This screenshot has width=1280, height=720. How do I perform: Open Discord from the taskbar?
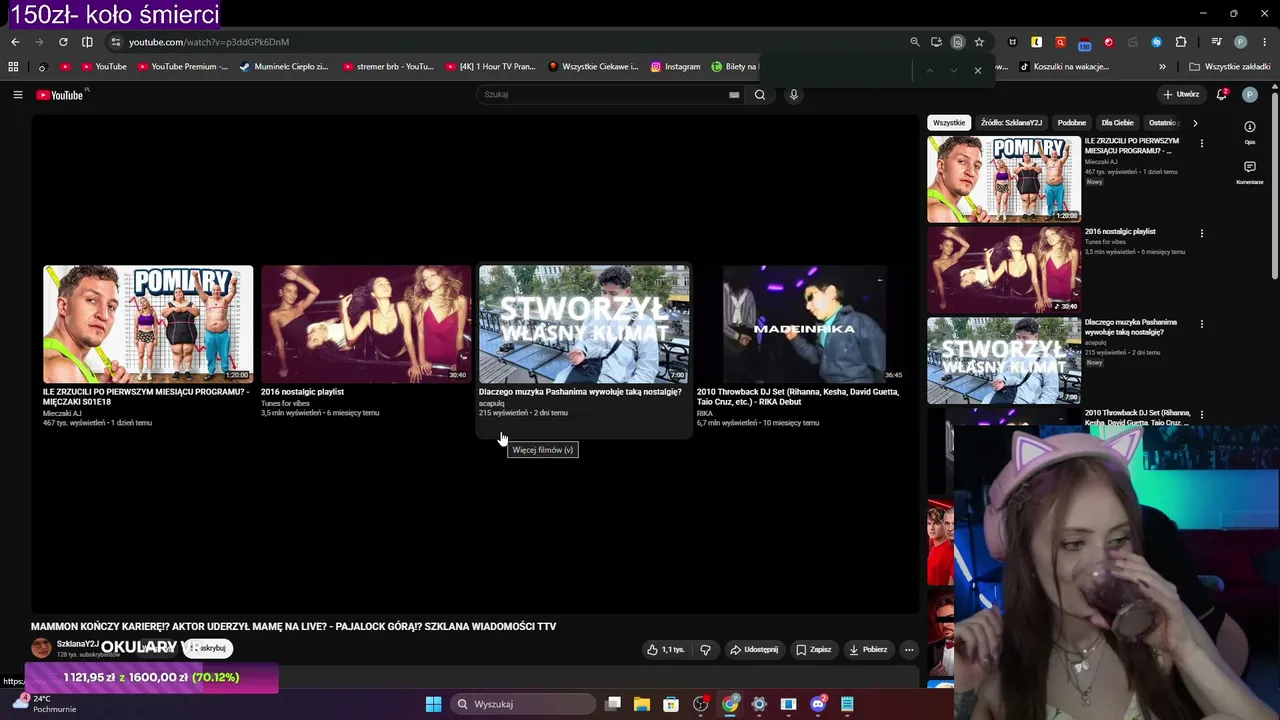click(x=818, y=704)
